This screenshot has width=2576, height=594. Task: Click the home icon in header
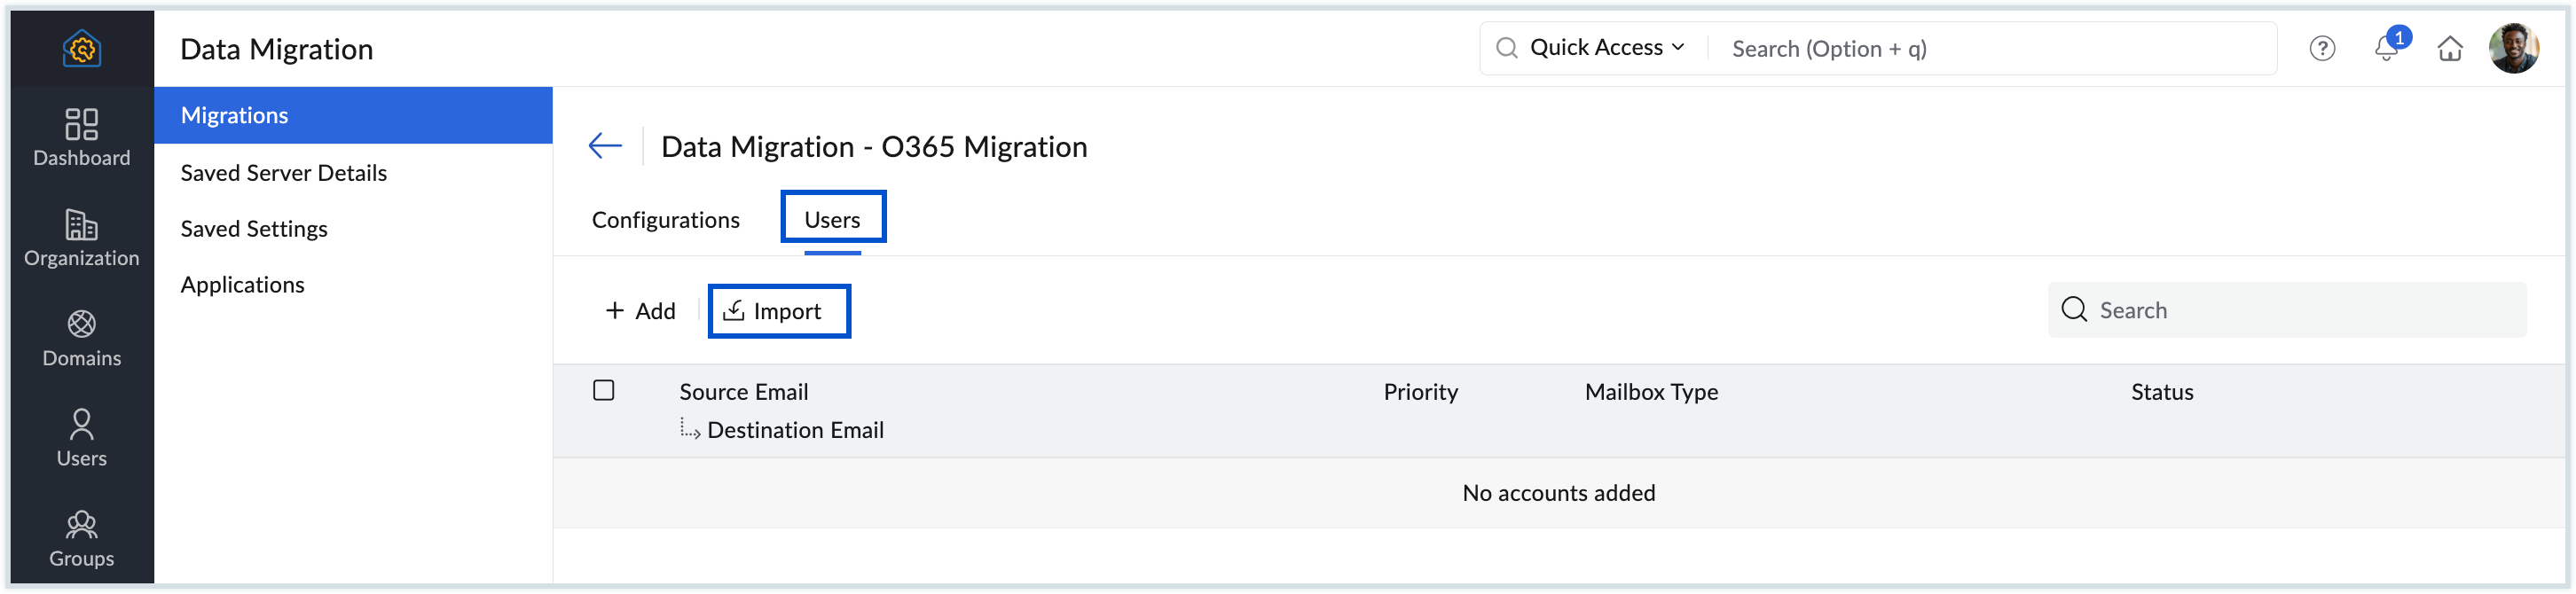[x=2450, y=48]
